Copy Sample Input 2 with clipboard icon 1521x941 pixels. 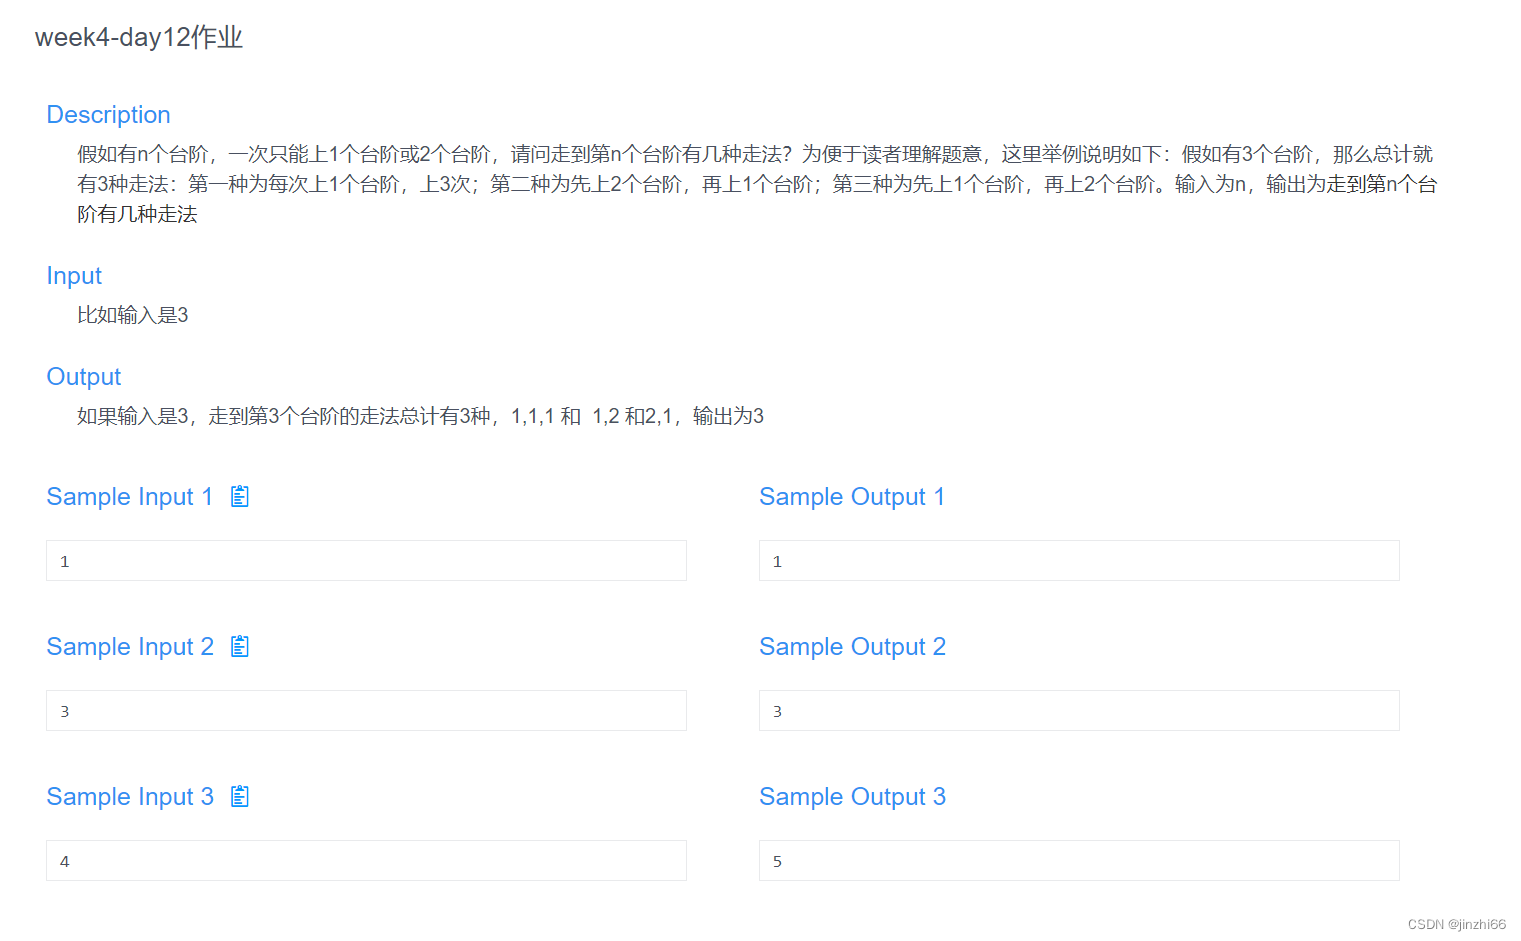pos(240,646)
